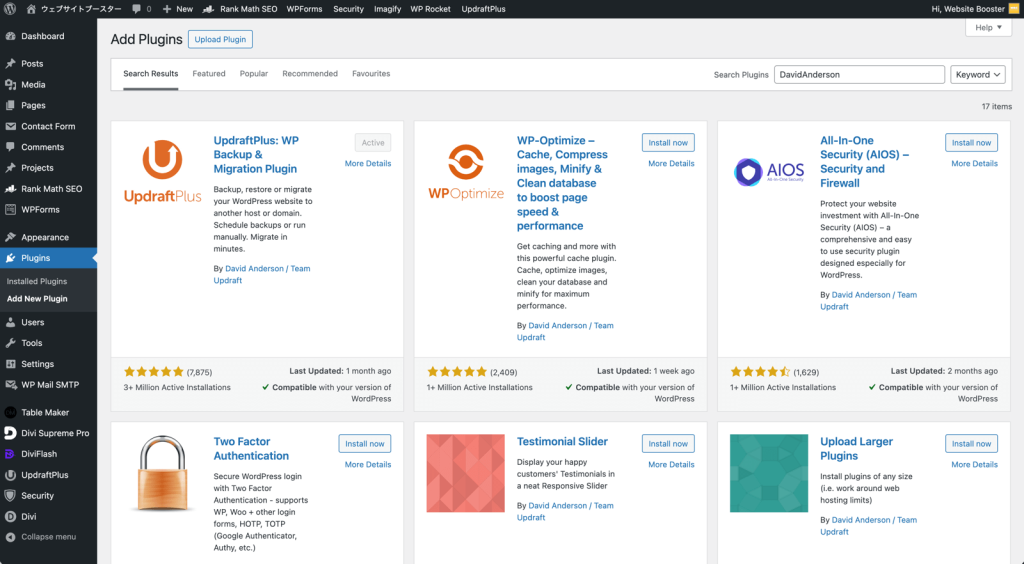Open the site home icon in admin bar

[31, 9]
